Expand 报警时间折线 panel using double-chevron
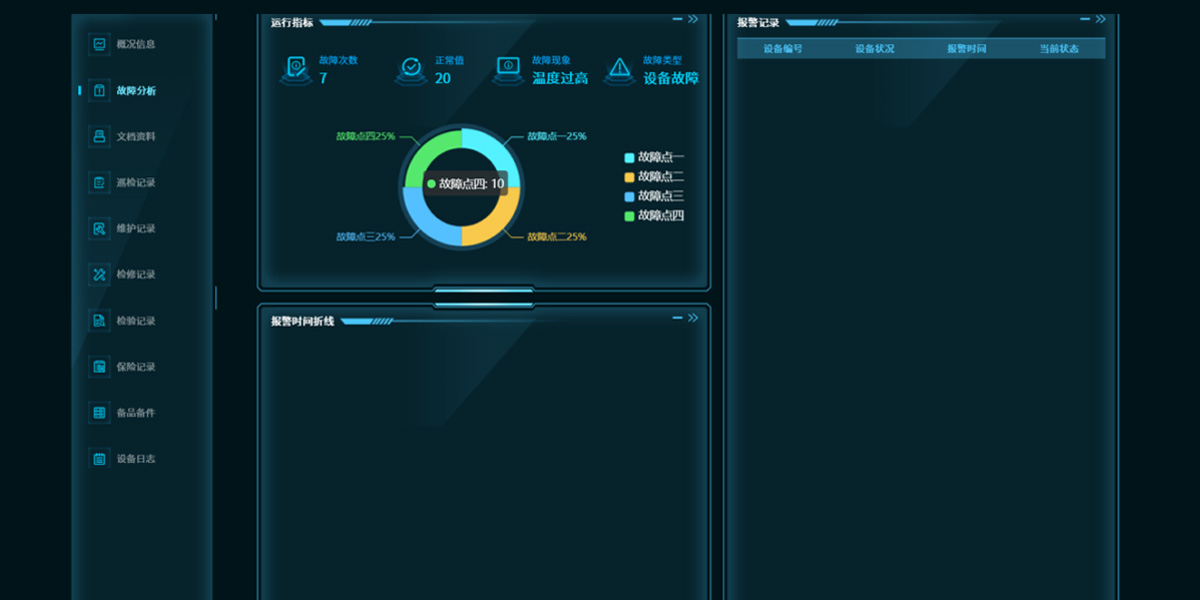1200x600 pixels. [693, 318]
